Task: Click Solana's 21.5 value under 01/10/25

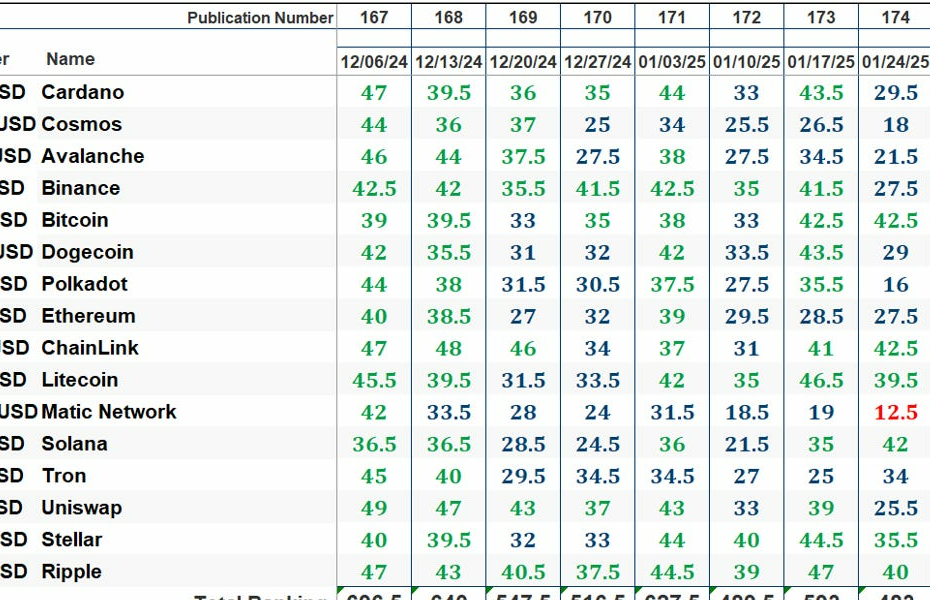Action: coord(747,444)
